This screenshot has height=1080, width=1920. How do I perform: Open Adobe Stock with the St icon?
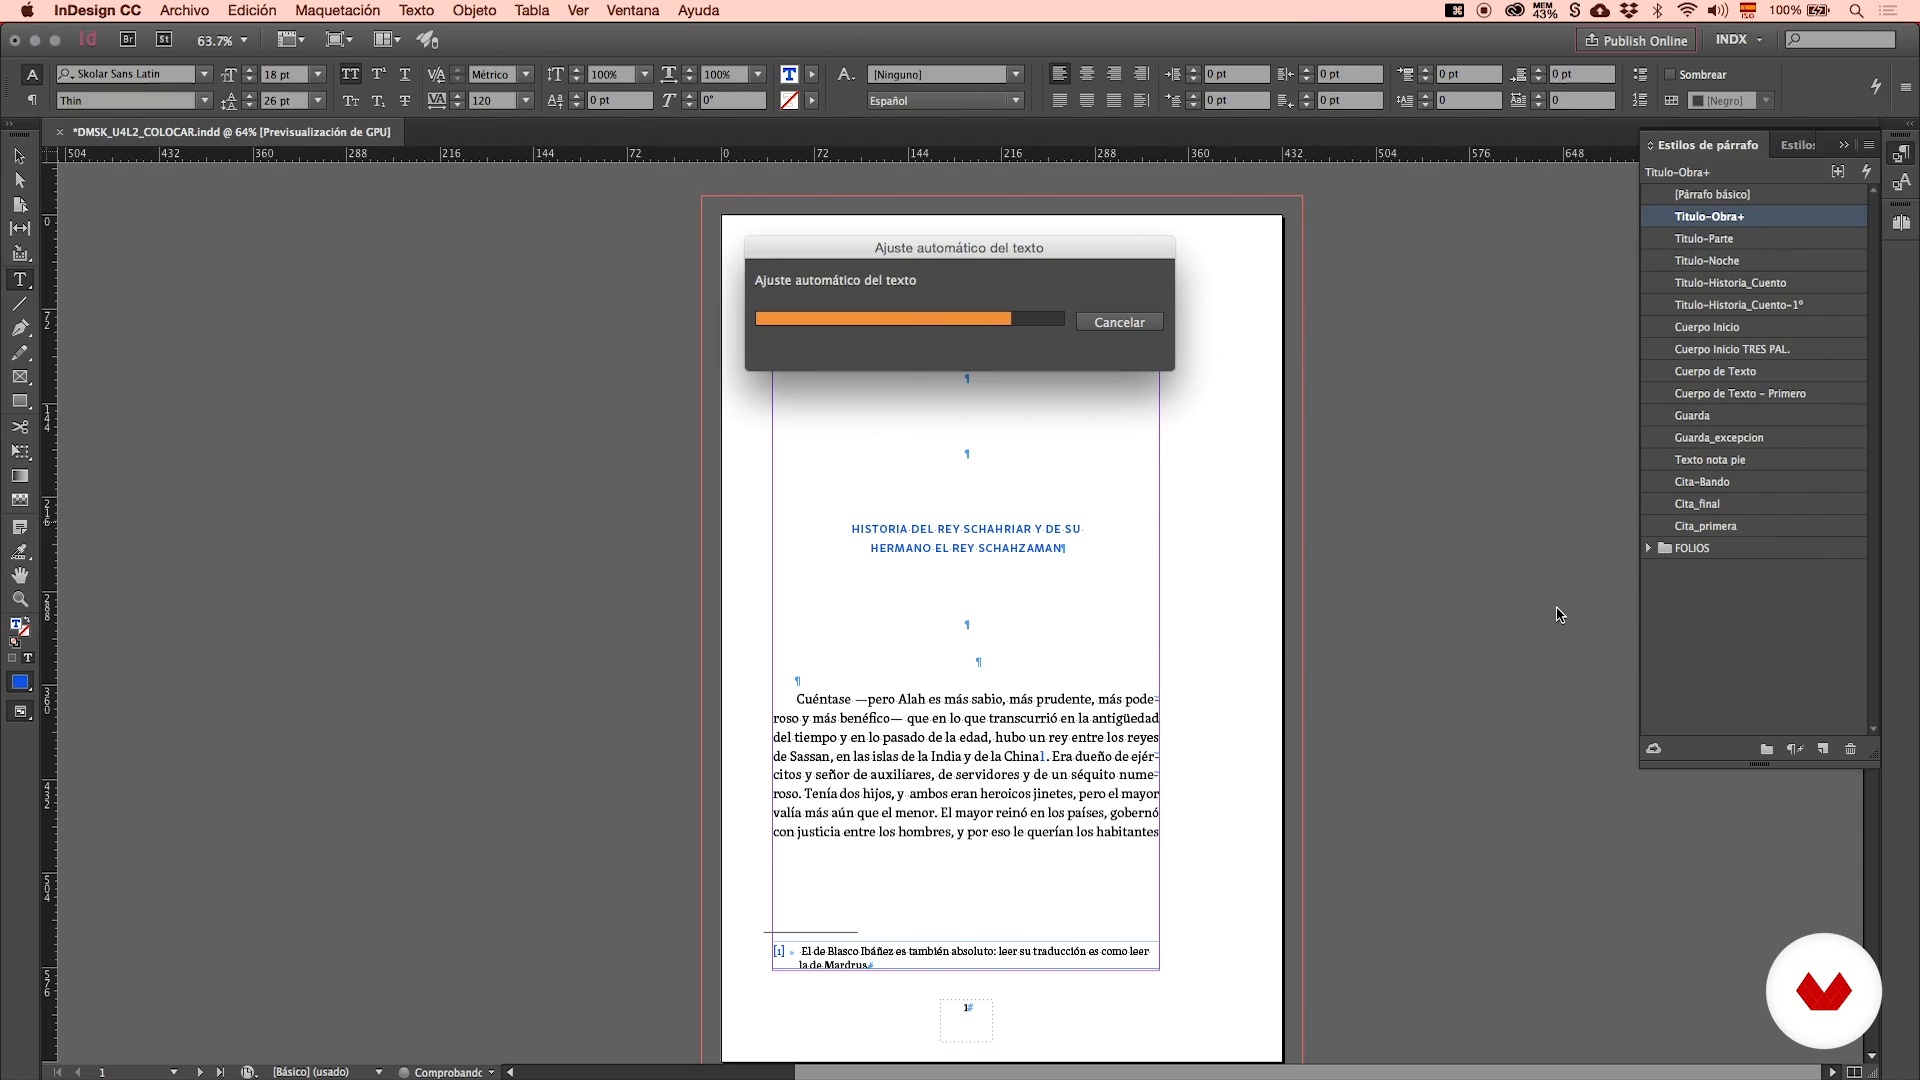pyautogui.click(x=164, y=39)
